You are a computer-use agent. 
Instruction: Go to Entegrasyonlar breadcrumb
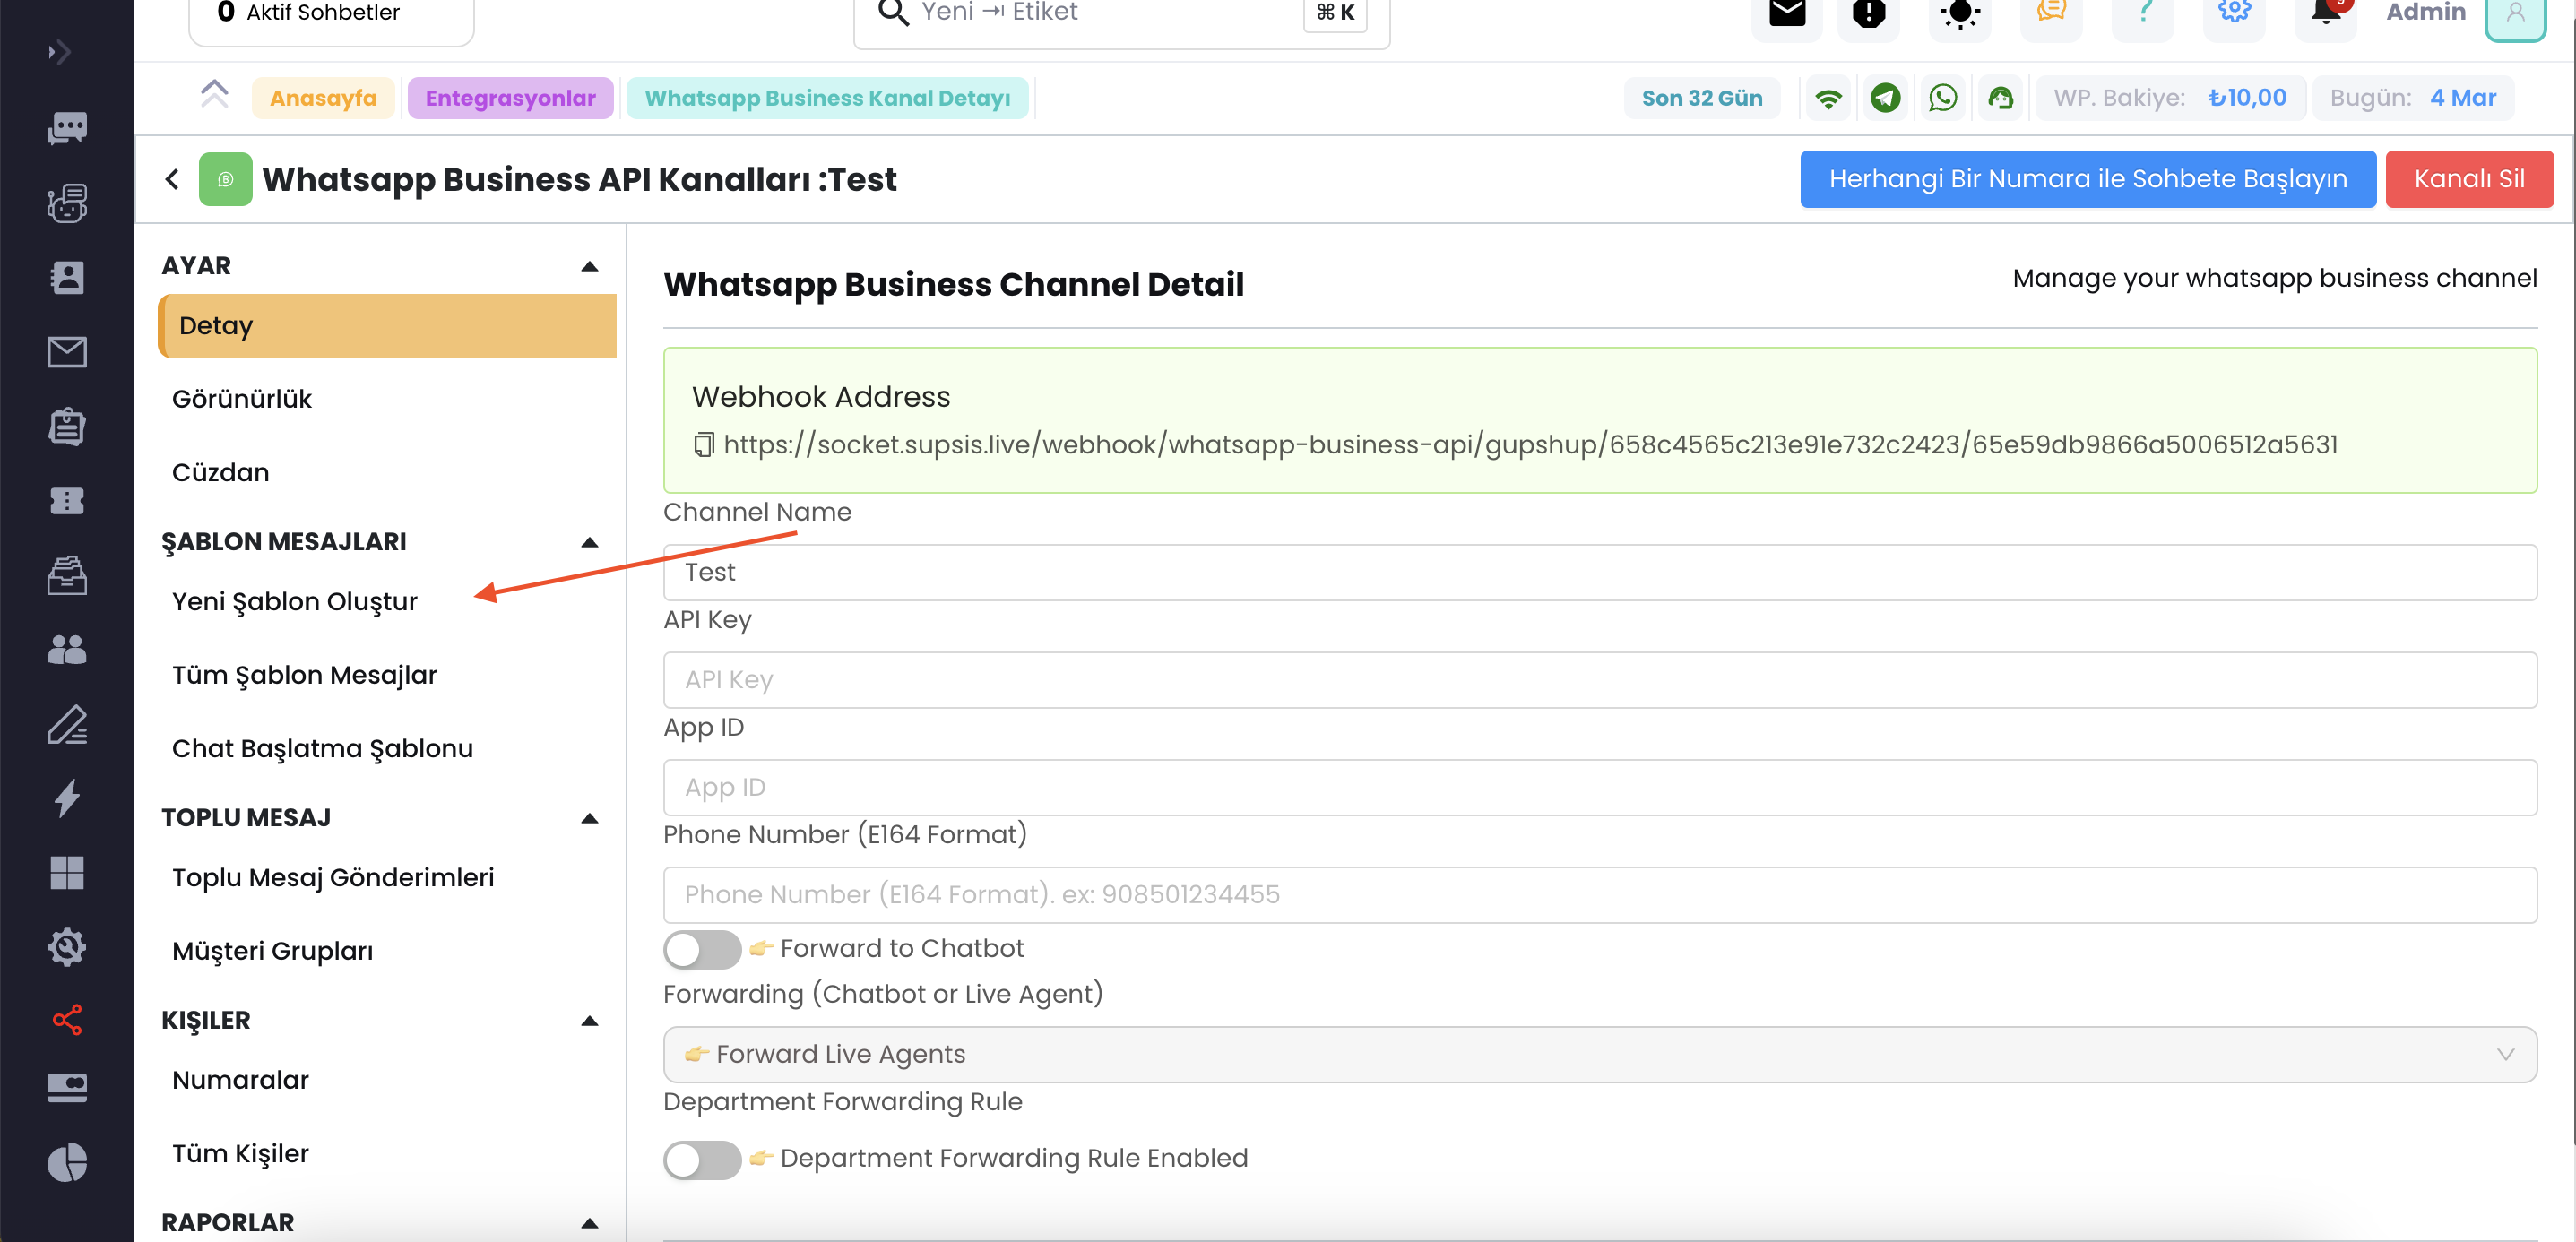[x=510, y=98]
